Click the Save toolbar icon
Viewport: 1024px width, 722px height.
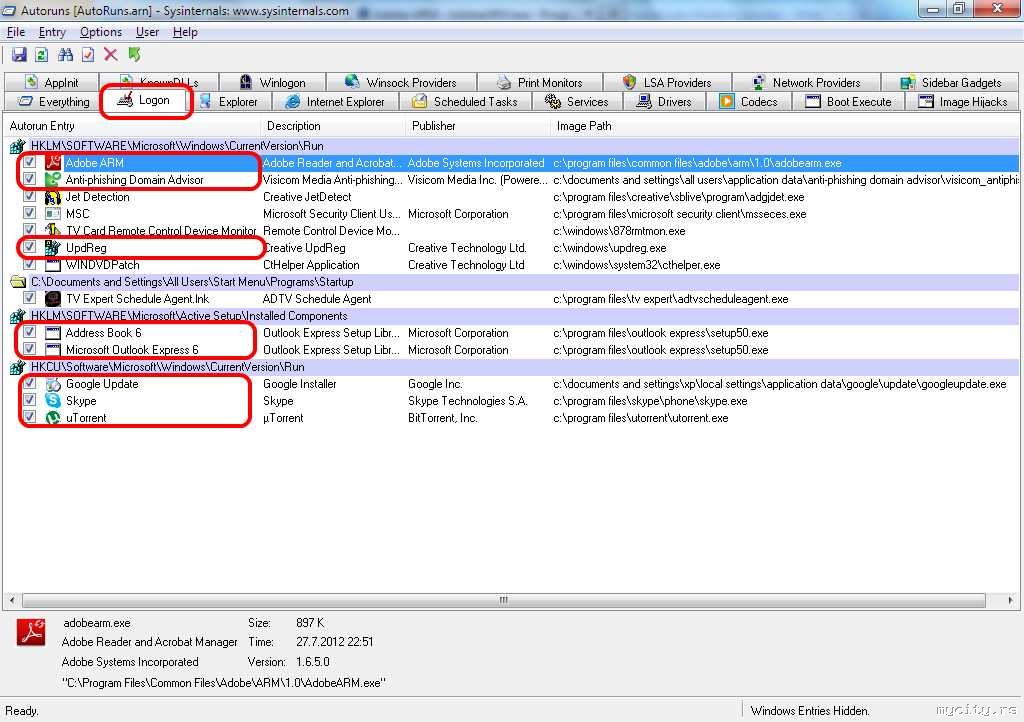tap(19, 55)
